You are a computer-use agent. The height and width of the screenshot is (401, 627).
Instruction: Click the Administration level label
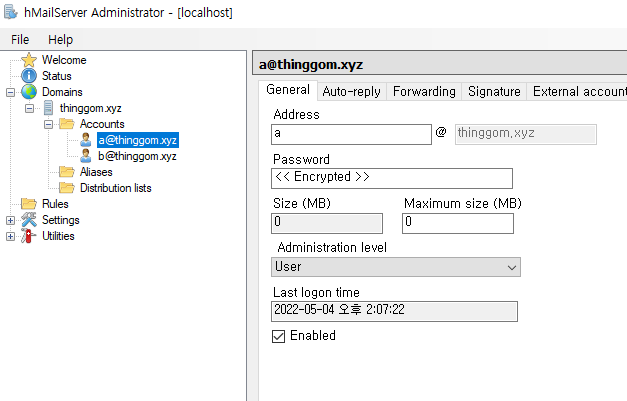click(332, 247)
